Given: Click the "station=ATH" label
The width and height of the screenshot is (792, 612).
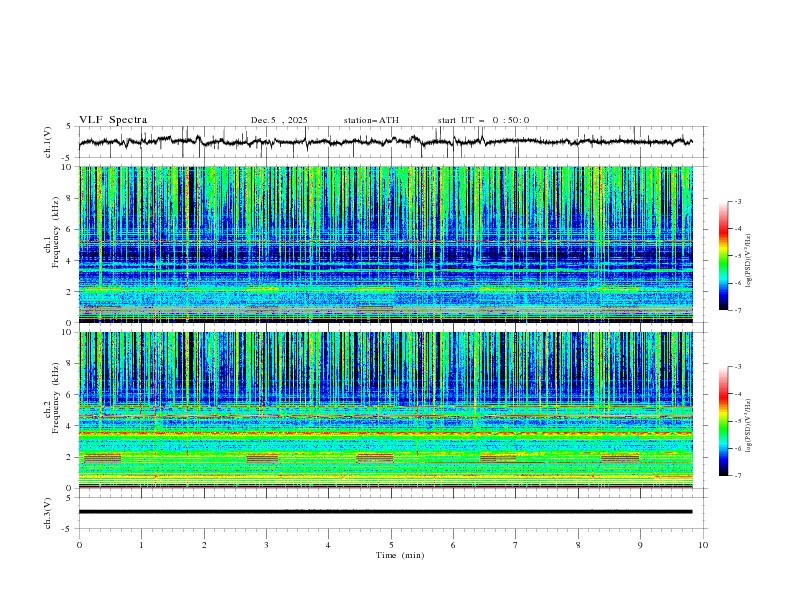Looking at the screenshot, I should pos(371,120).
